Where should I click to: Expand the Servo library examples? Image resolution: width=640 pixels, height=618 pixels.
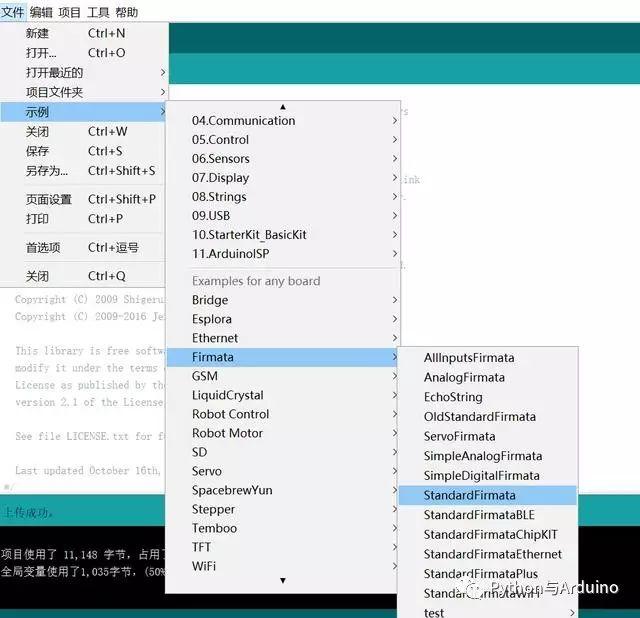pos(283,471)
